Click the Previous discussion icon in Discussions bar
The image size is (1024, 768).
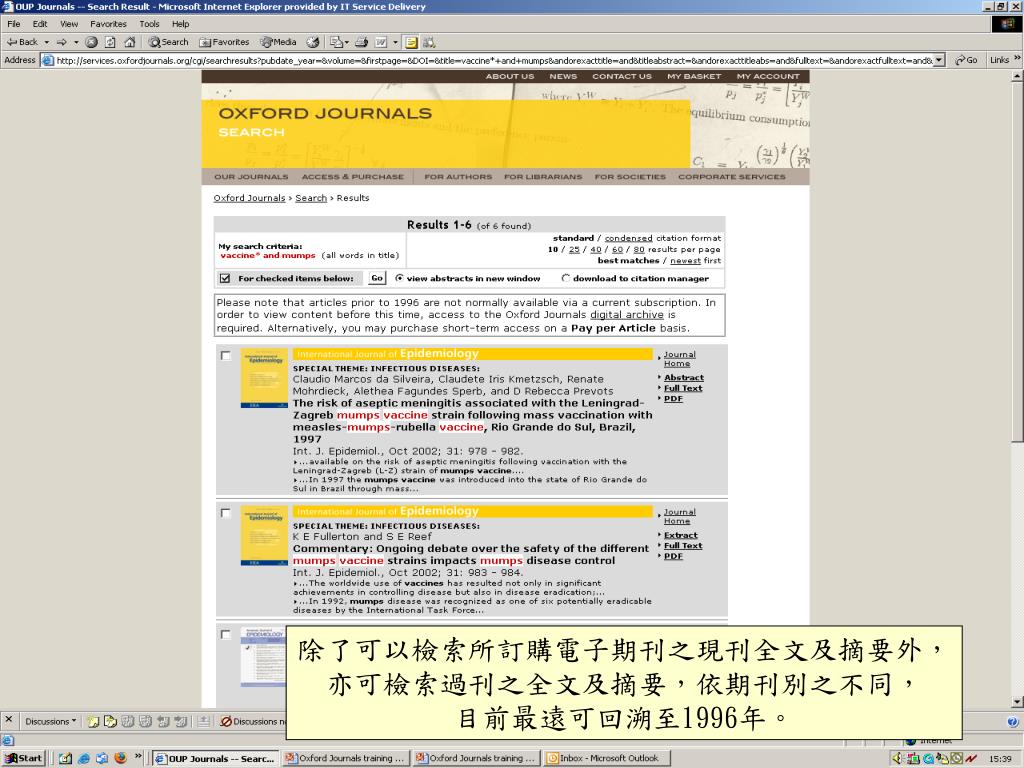(x=161, y=721)
